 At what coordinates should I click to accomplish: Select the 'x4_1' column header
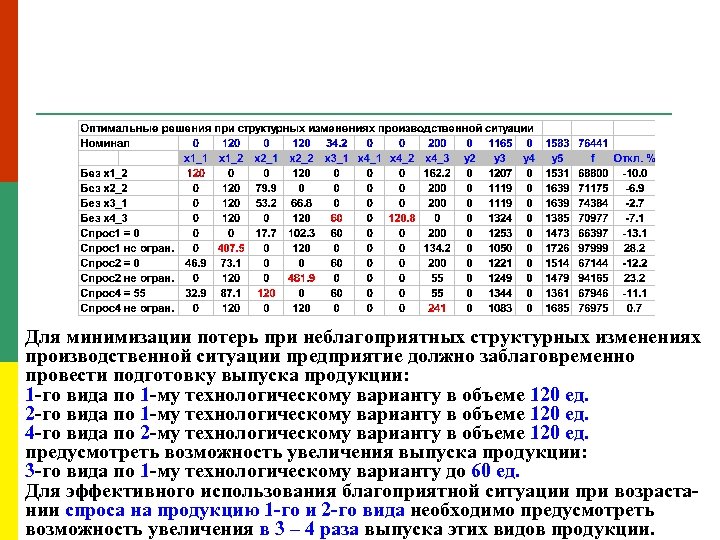pos(370,158)
